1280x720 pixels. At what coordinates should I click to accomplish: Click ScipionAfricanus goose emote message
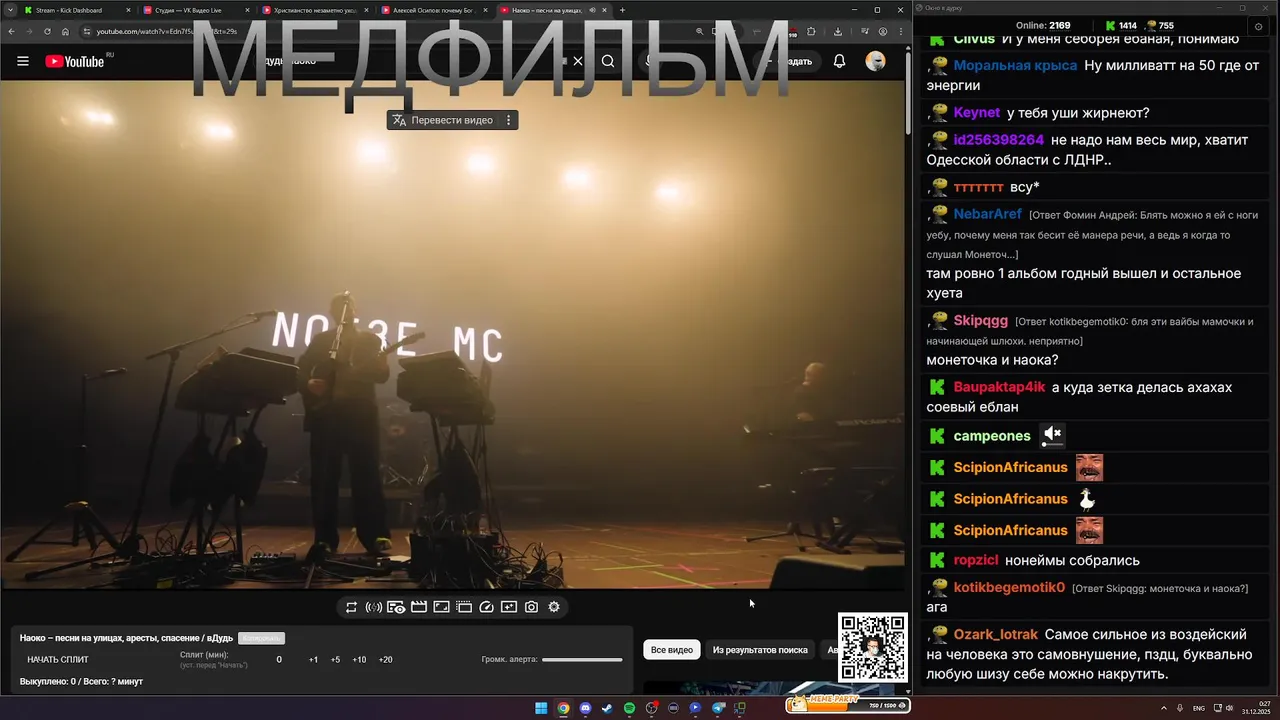point(1087,499)
